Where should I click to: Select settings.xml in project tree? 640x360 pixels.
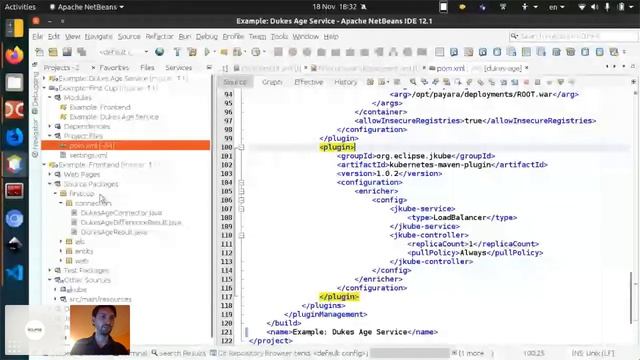tap(89, 155)
